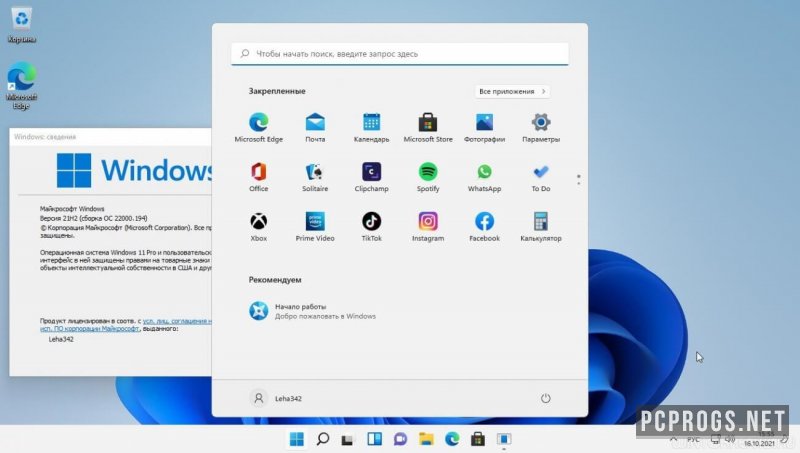This screenshot has height=453, width=800.
Task: Open Widgets panel on taskbar
Action: pos(374,439)
